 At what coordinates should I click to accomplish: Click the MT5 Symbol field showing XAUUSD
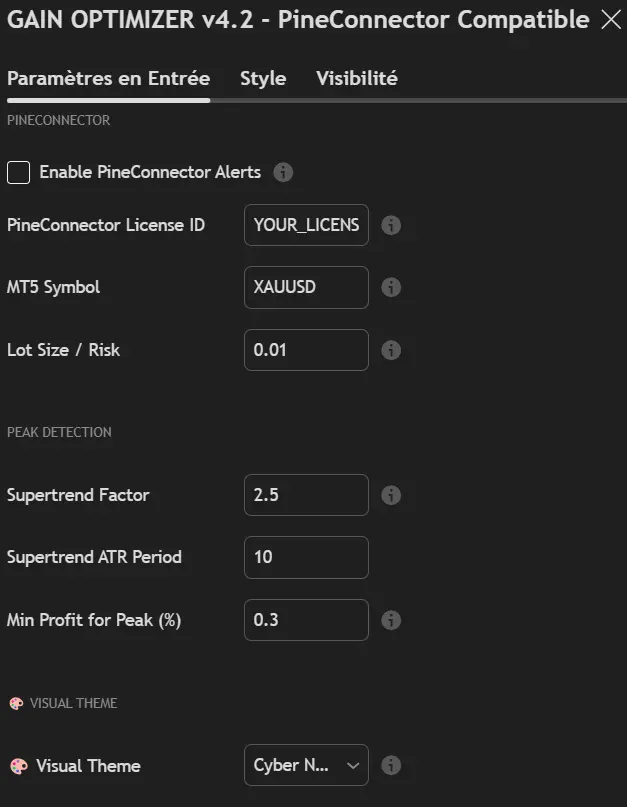306,287
